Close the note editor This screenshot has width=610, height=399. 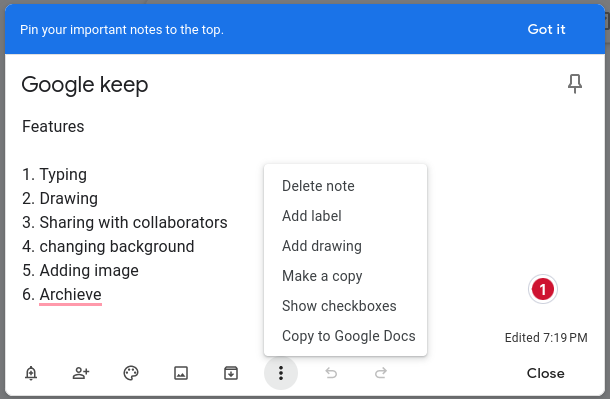[545, 373]
